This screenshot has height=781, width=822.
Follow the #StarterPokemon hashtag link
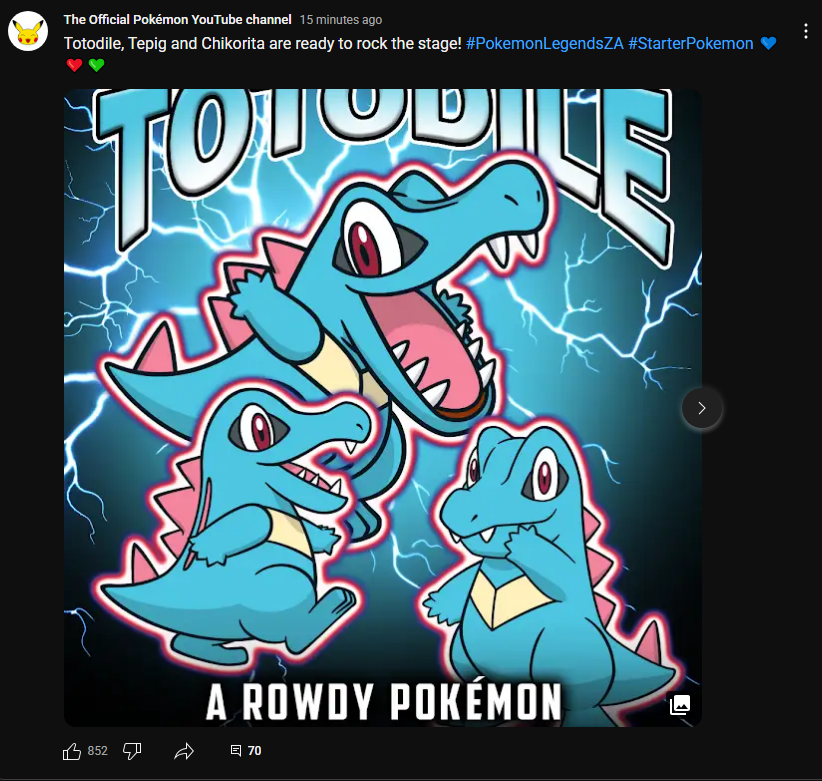click(691, 44)
